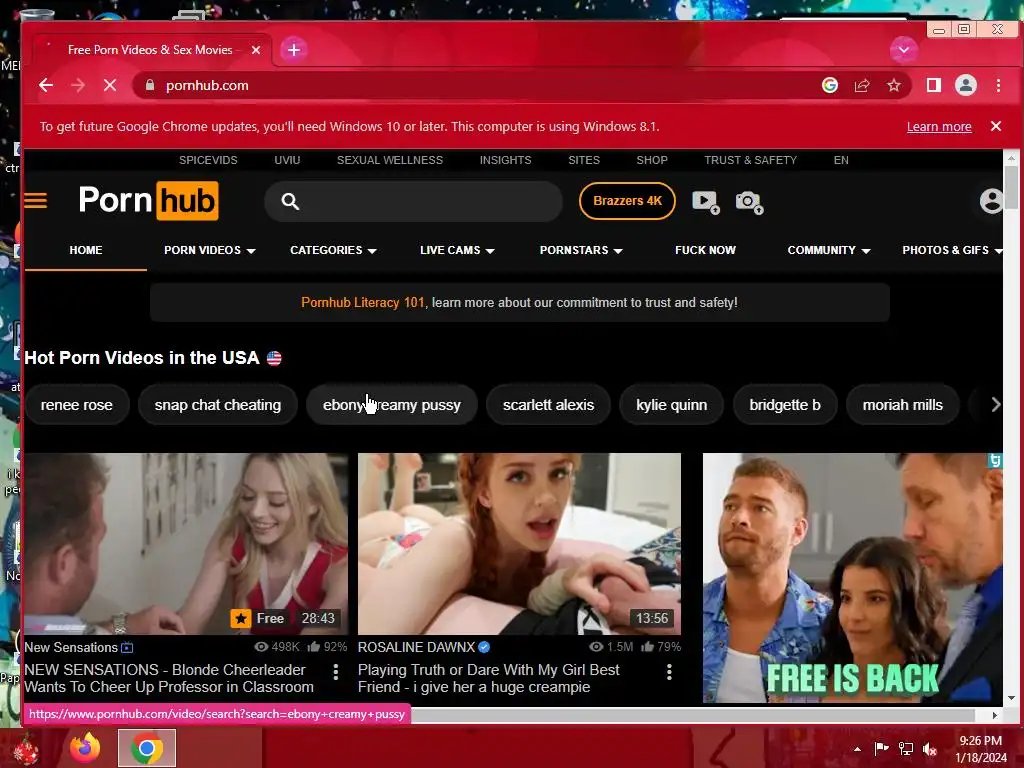1024x768 pixels.
Task: View site info via the lock icon
Action: [150, 86]
